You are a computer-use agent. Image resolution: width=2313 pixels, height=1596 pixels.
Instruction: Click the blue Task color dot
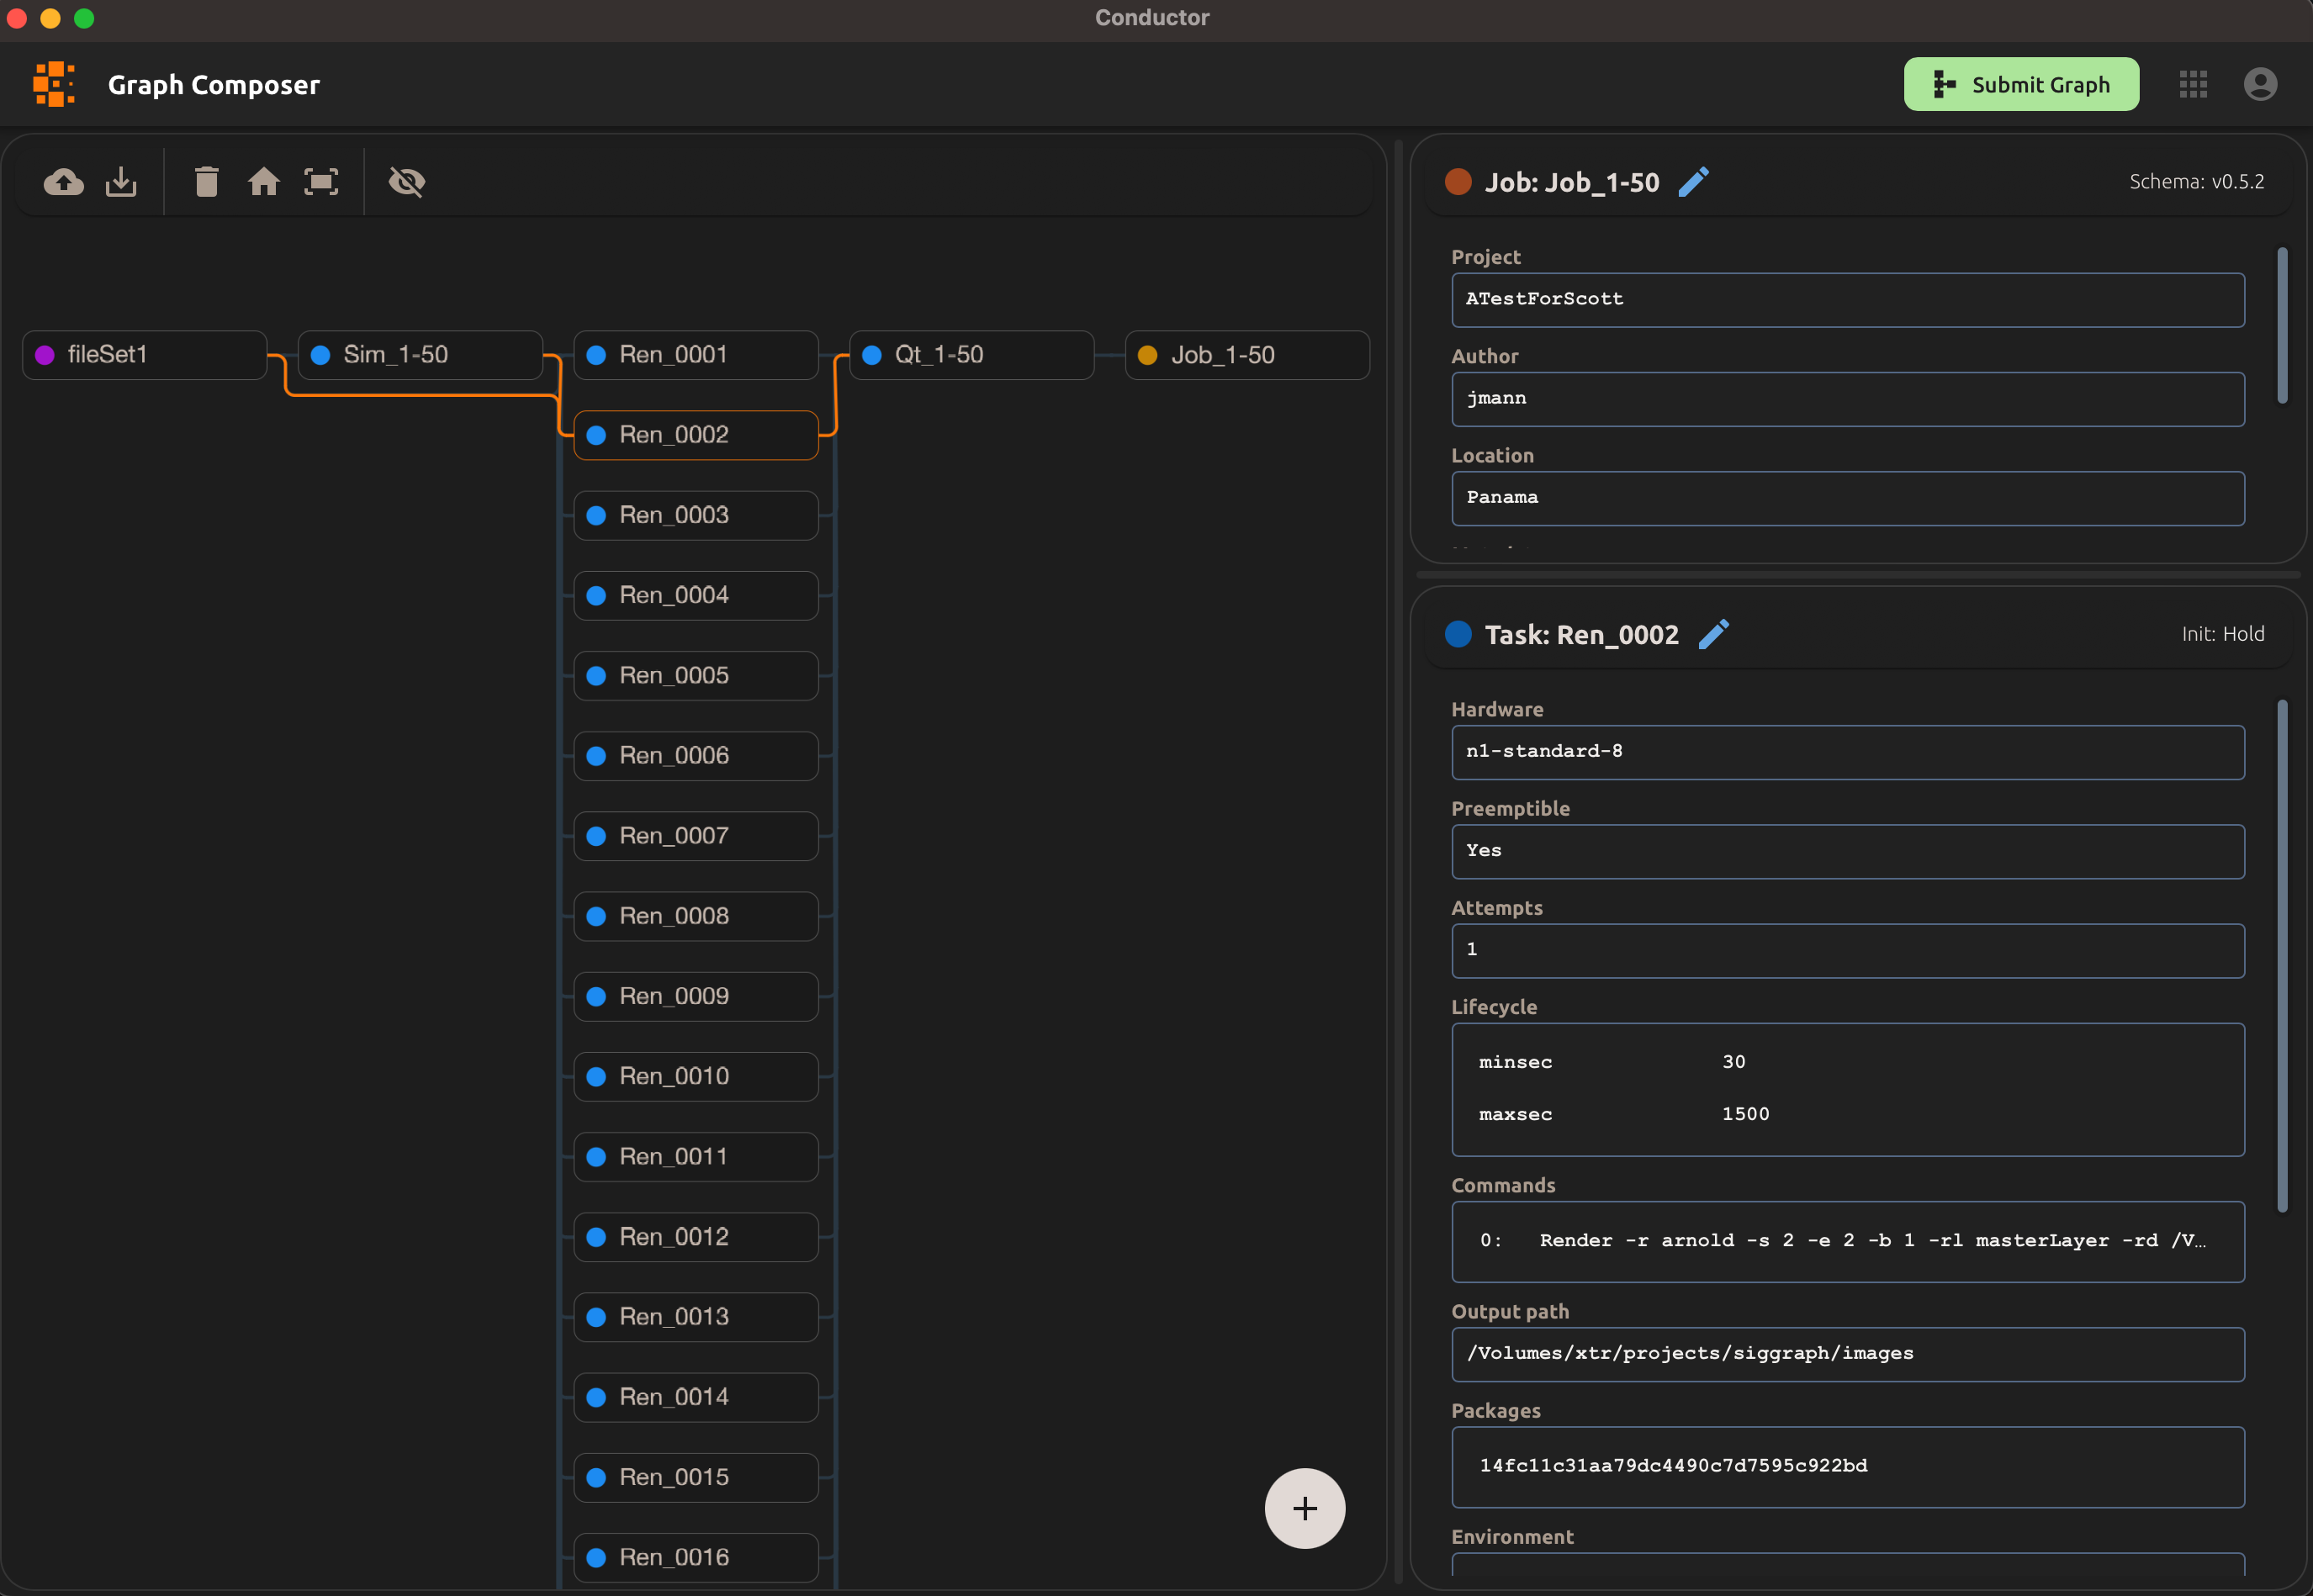point(1458,634)
